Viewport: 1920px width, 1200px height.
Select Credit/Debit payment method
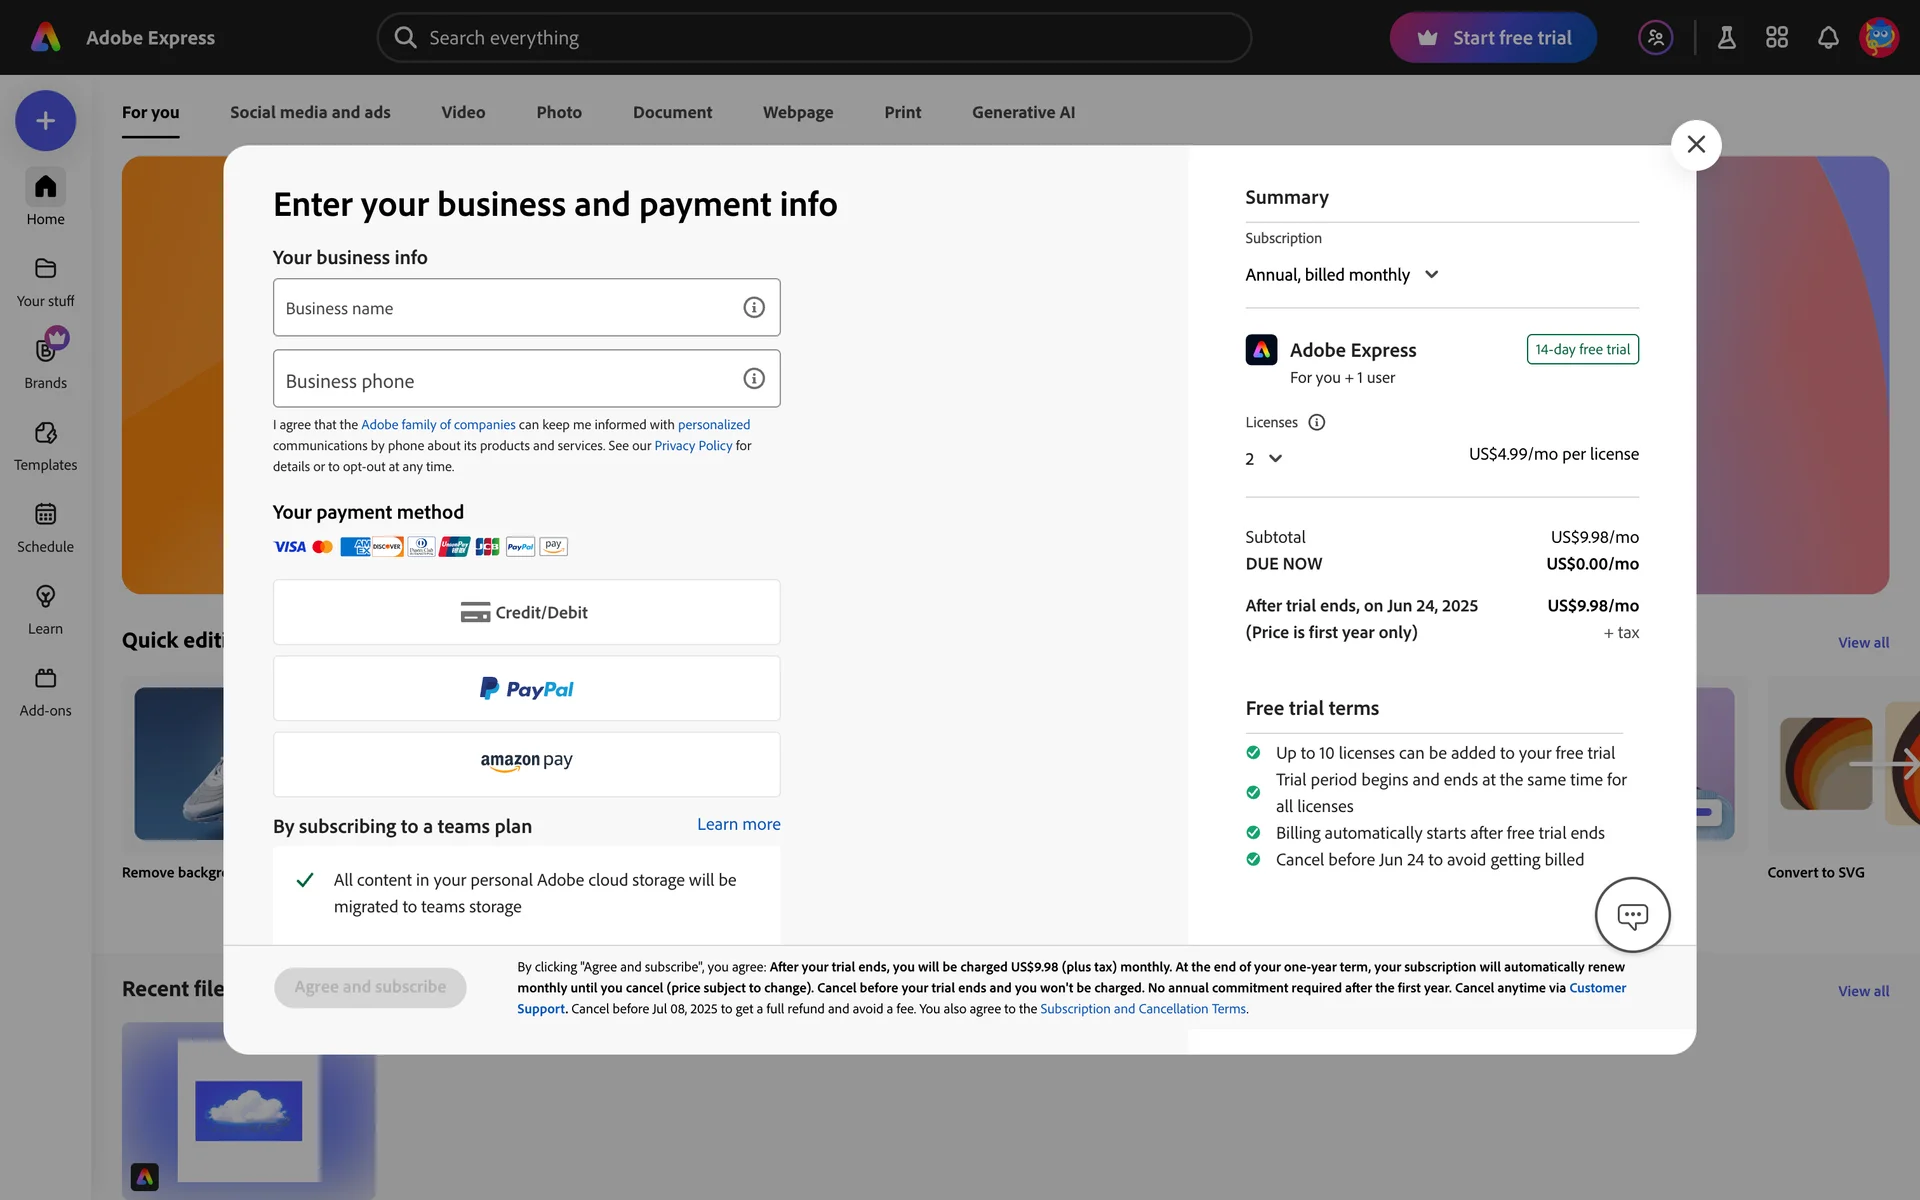coord(526,613)
